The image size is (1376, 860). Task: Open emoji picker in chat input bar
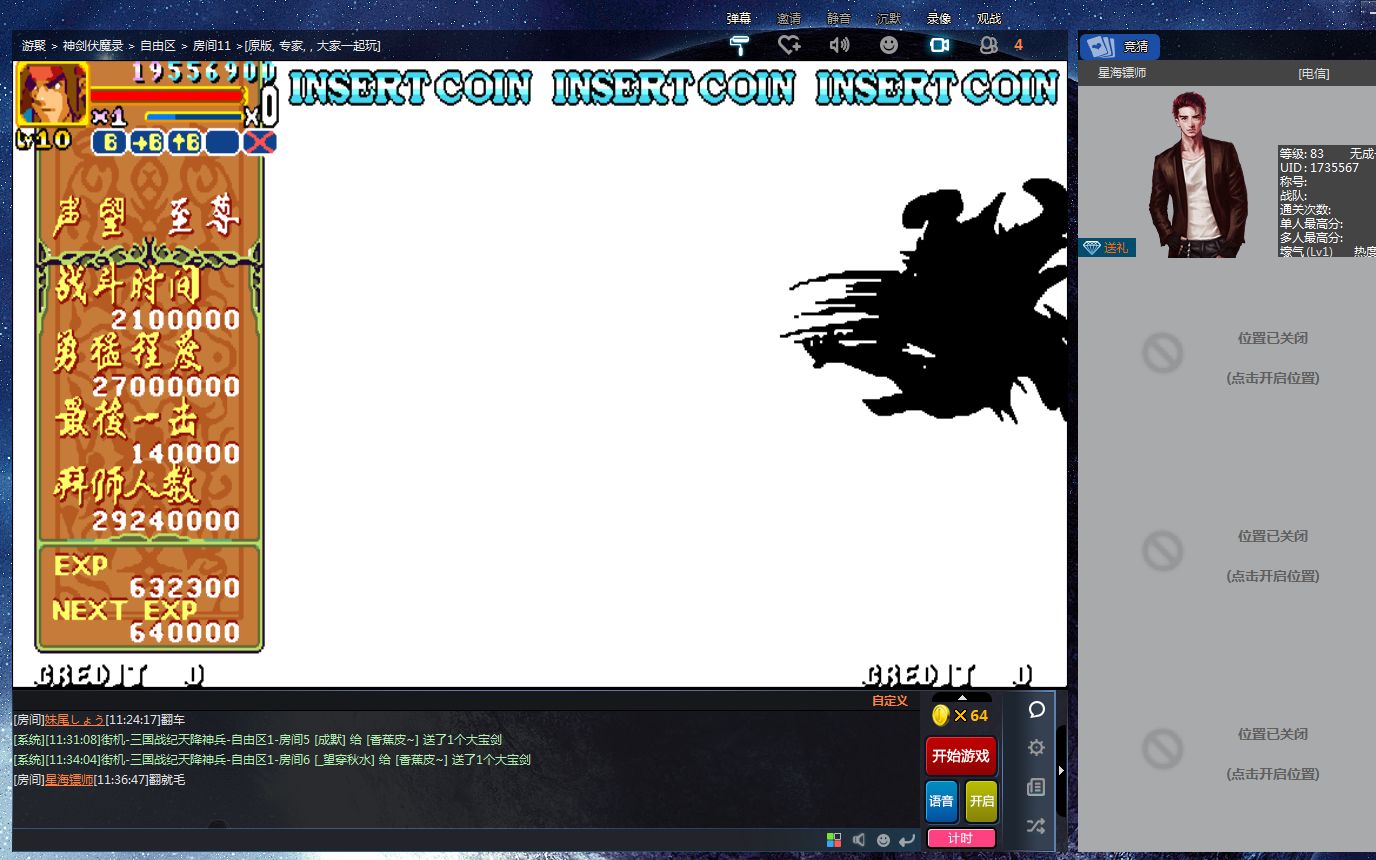tap(883, 840)
